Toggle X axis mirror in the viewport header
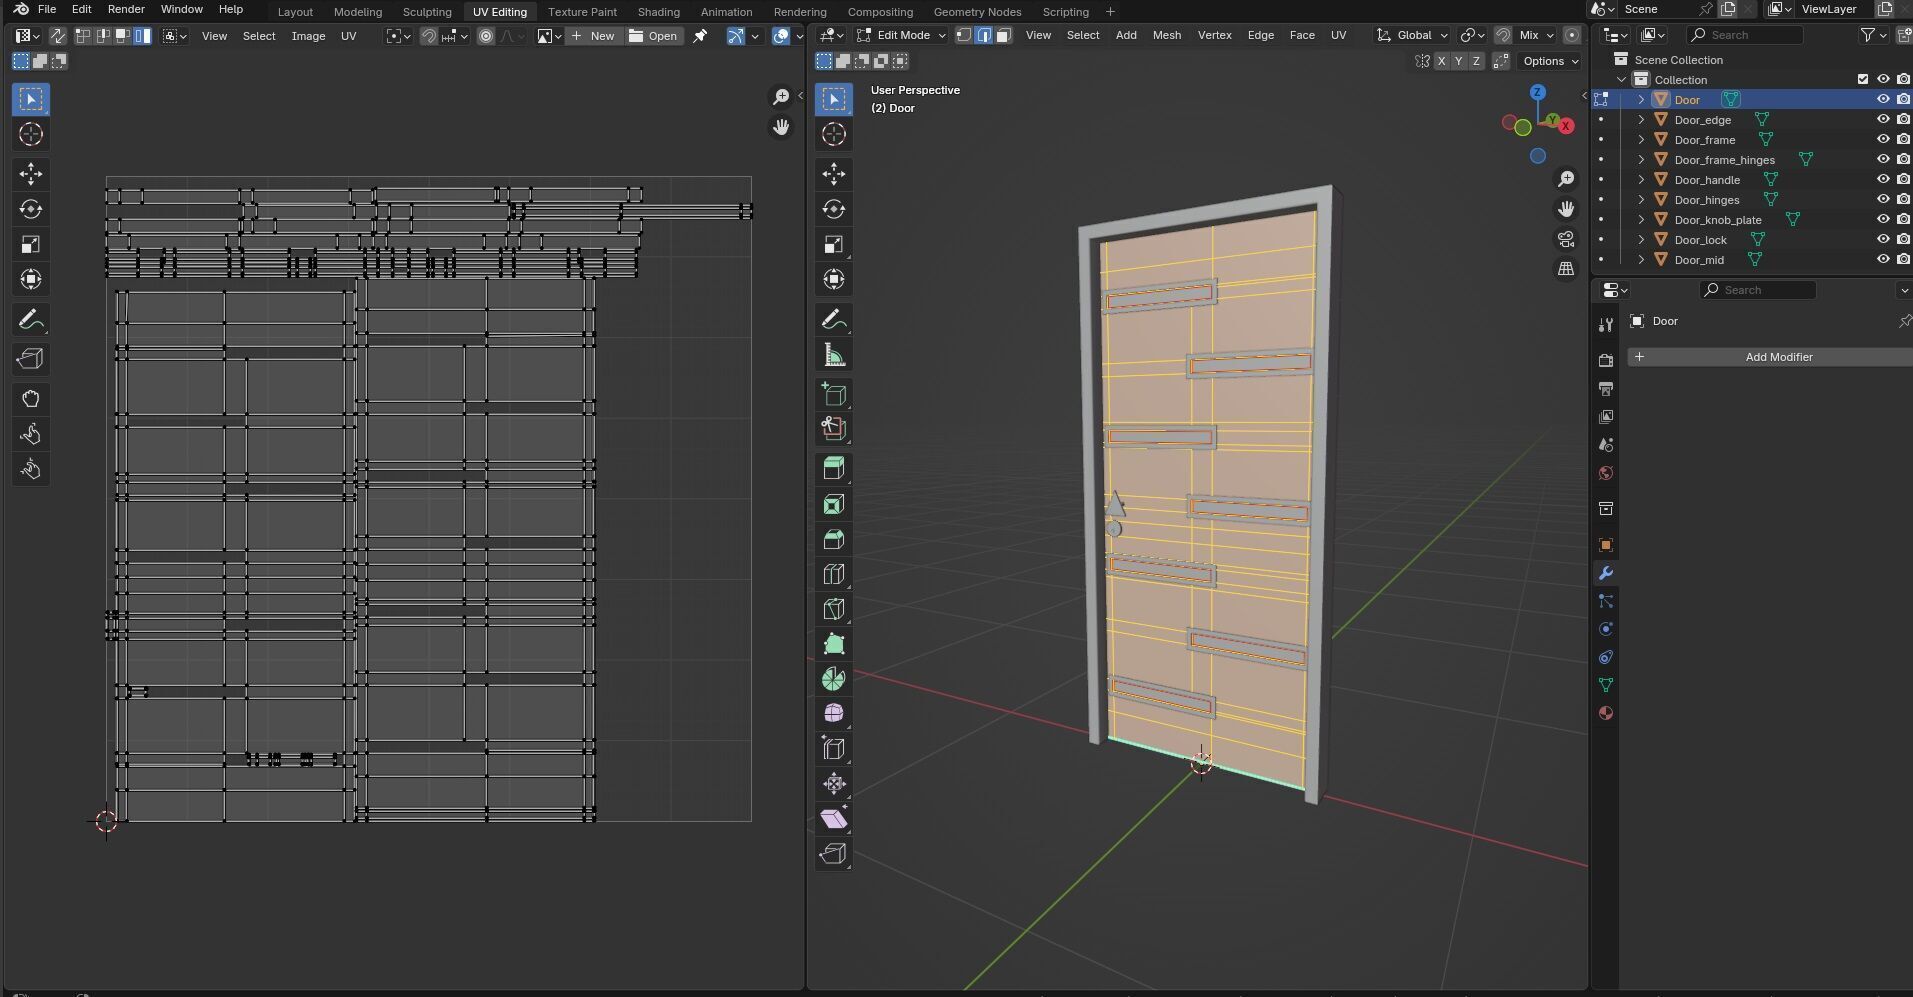1913x997 pixels. [x=1441, y=61]
